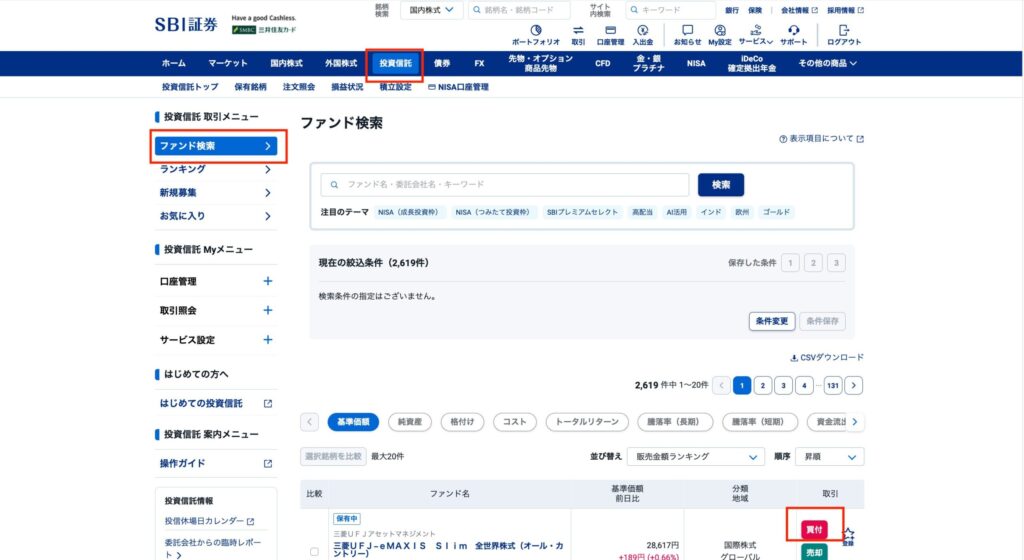Image resolution: width=1024 pixels, height=560 pixels.
Task: Select theme tag NISA（成長投資枠）
Action: pos(408,212)
